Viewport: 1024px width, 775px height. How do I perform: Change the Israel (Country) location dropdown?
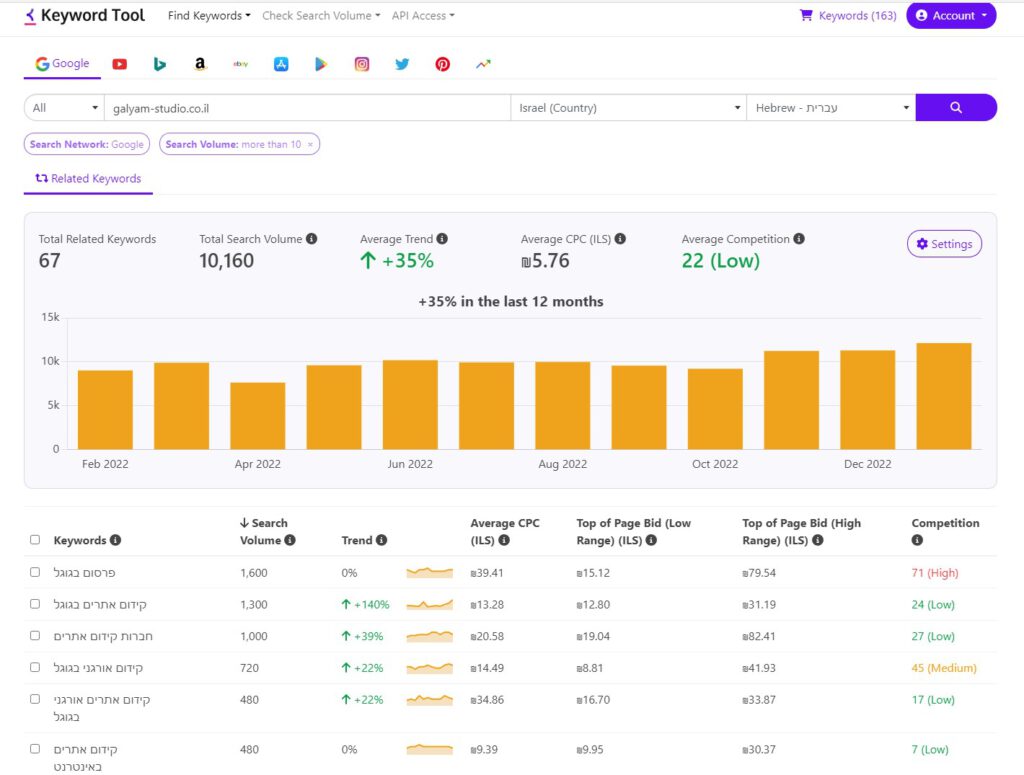click(628, 108)
